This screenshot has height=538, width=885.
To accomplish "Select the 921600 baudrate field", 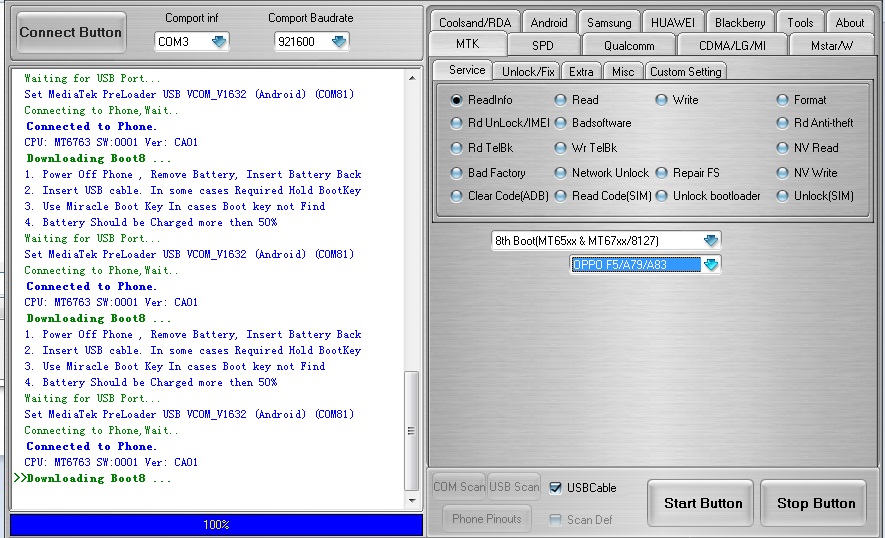I will click(311, 41).
